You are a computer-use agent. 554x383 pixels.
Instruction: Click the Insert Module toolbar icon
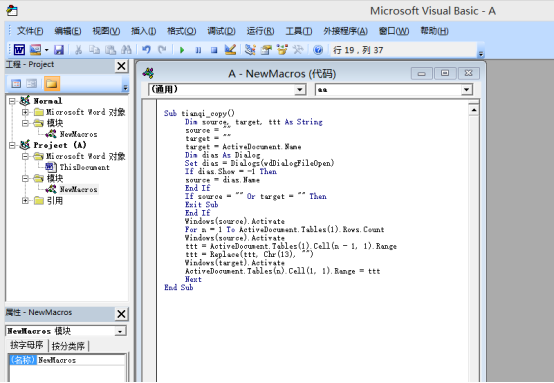tap(35, 50)
